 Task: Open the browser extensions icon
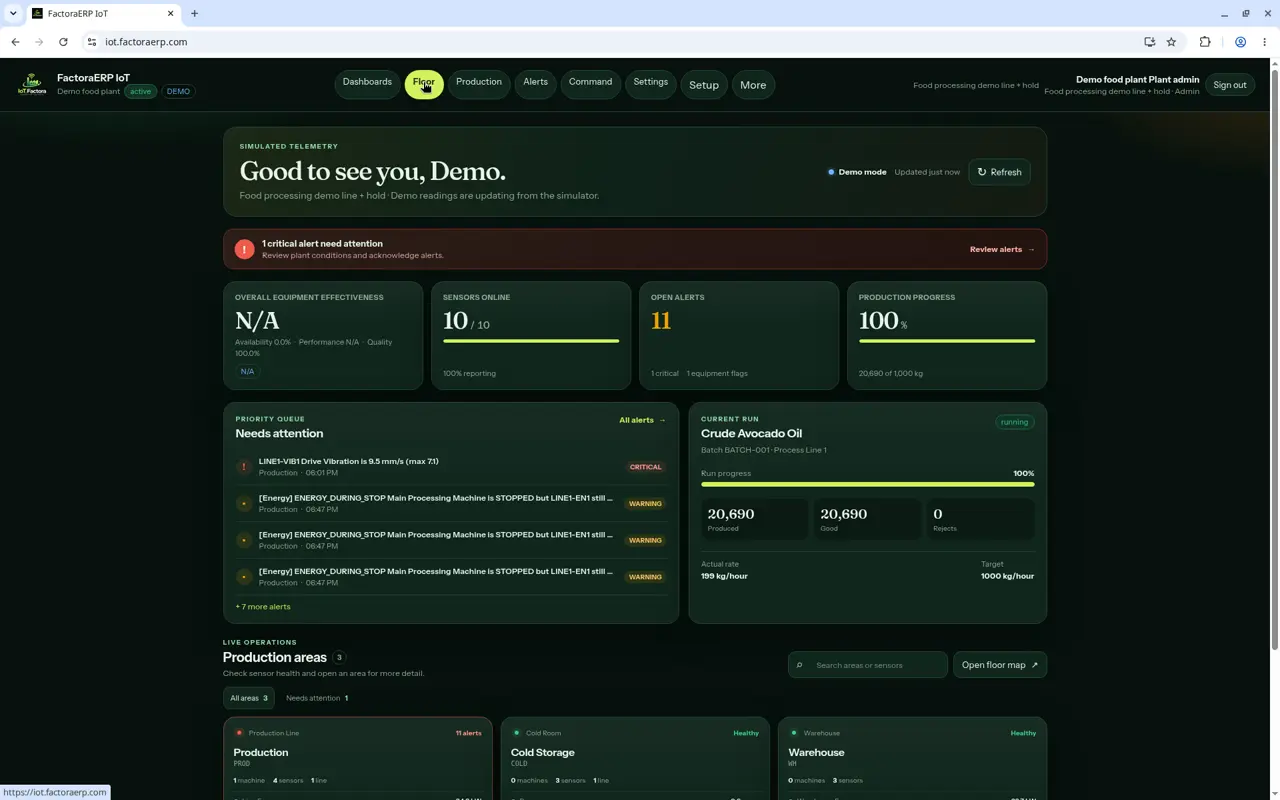1205,42
